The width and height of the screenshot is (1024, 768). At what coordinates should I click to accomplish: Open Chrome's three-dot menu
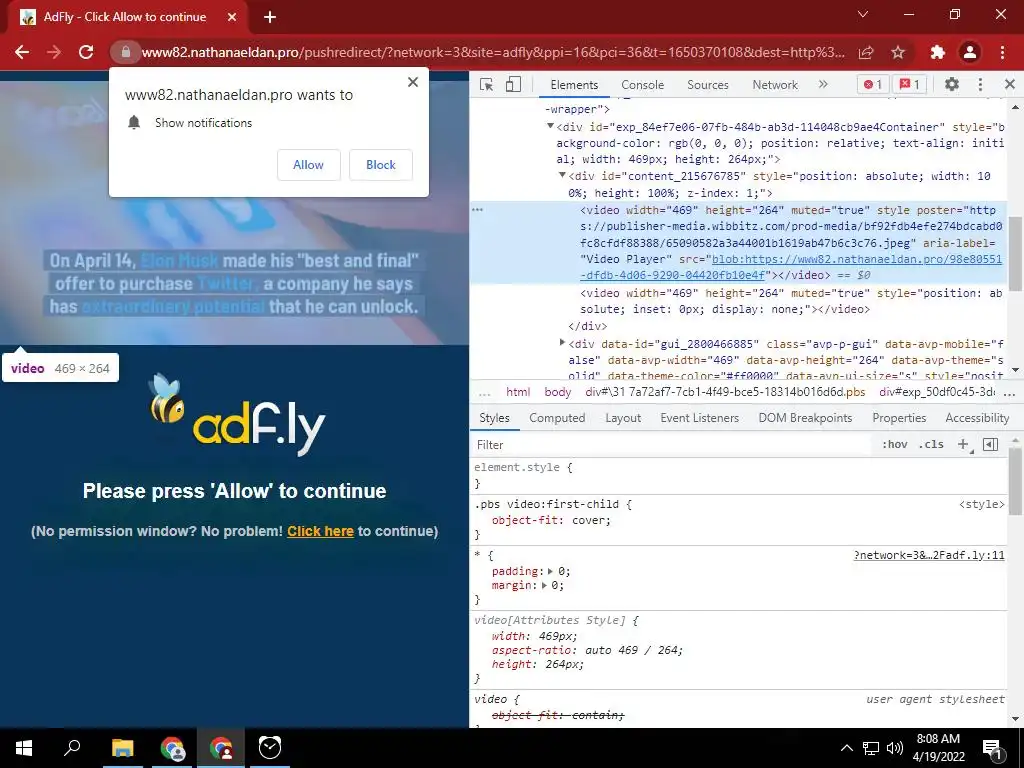click(x=1002, y=52)
